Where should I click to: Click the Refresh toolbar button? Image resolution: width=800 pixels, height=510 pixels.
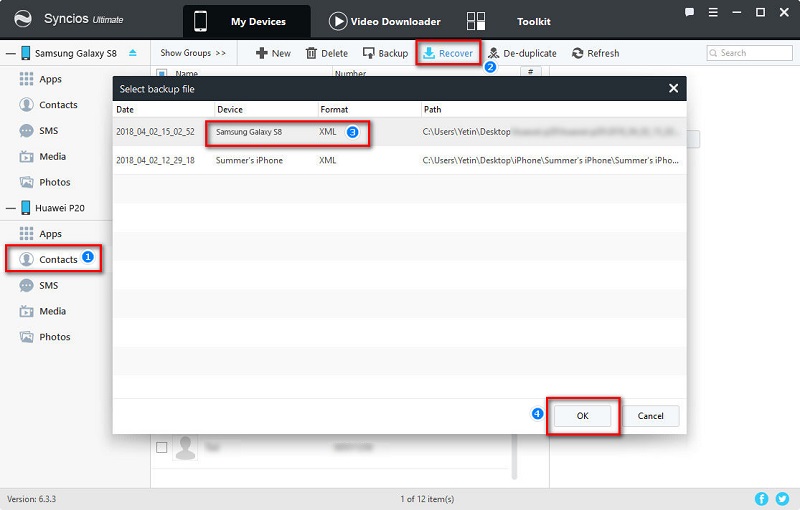[595, 53]
